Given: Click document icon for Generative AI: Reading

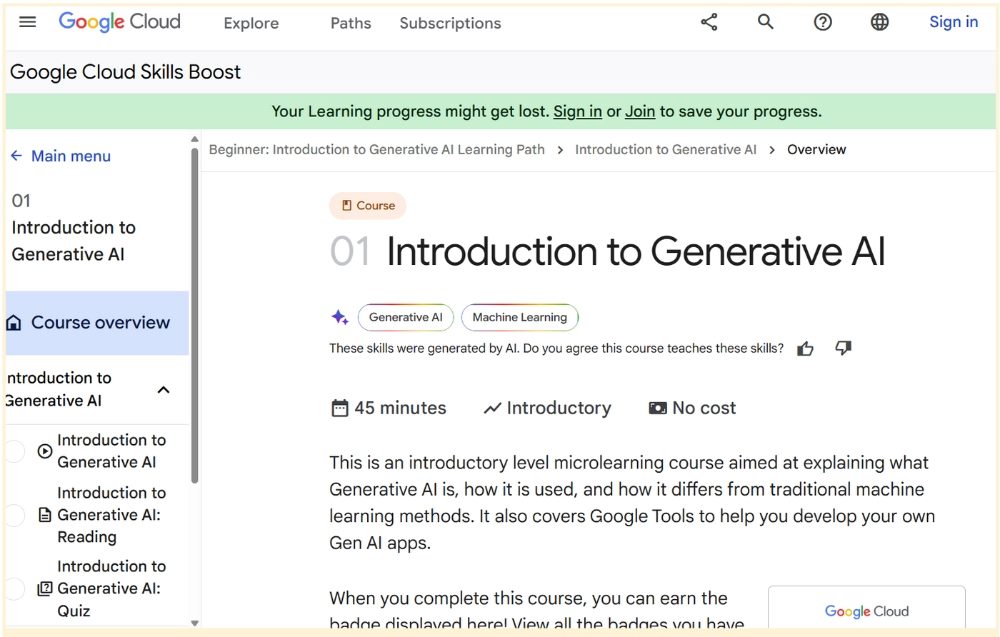Looking at the screenshot, I should [x=45, y=515].
